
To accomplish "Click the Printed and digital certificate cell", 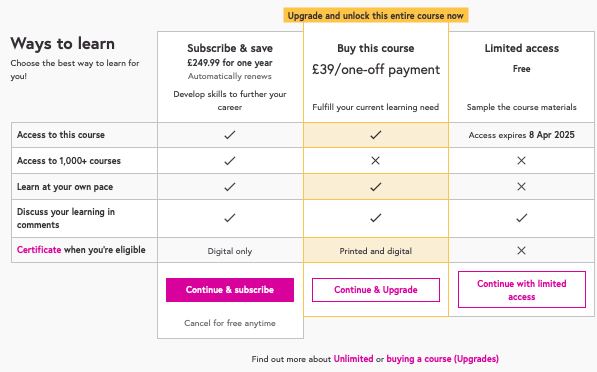I will [x=376, y=251].
